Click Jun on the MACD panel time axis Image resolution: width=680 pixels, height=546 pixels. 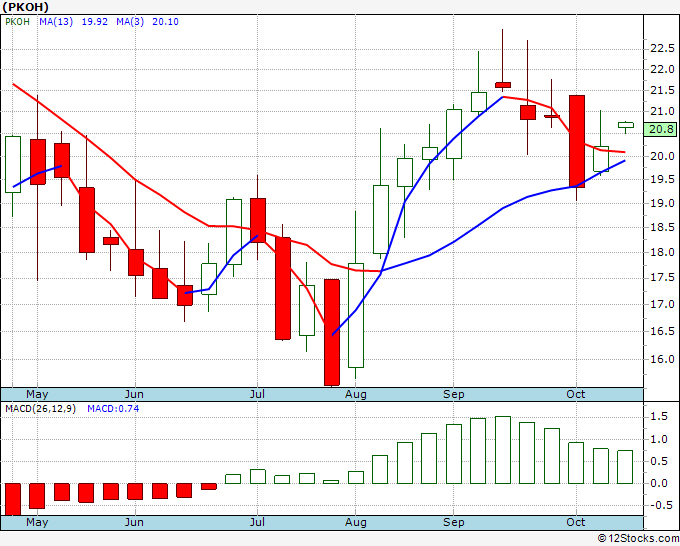(x=134, y=522)
